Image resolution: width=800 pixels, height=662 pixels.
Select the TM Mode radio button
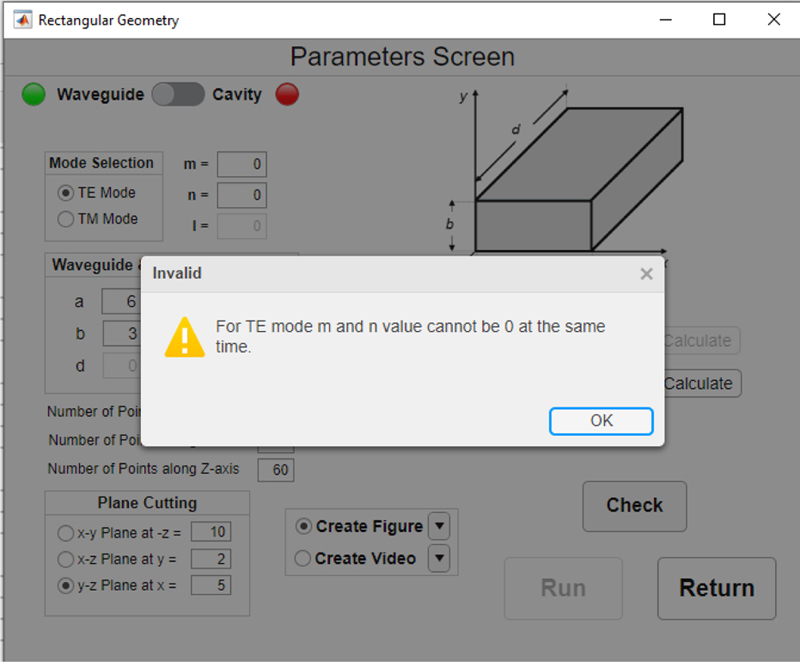pos(66,219)
